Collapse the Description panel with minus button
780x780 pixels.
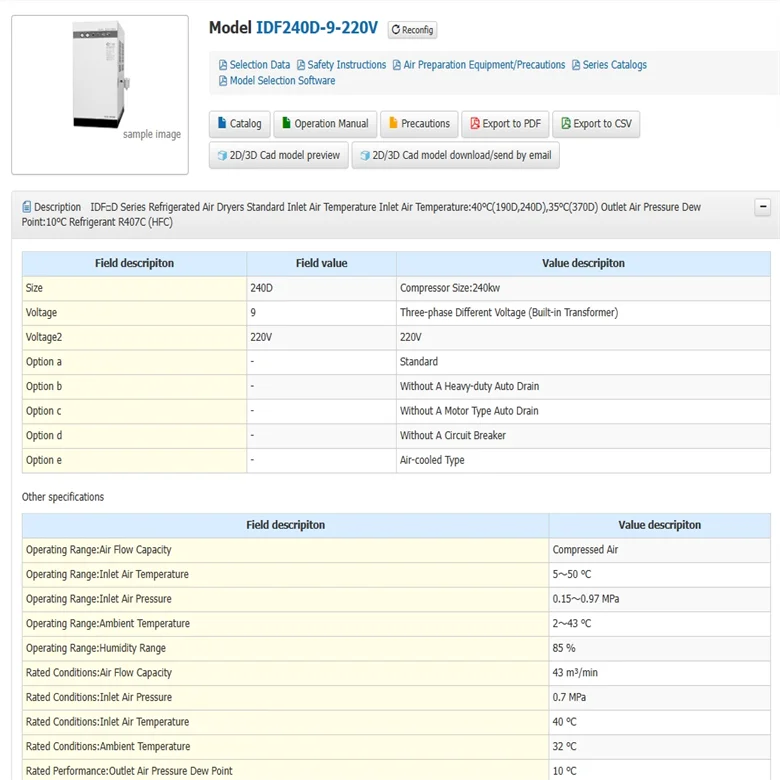coord(763,208)
